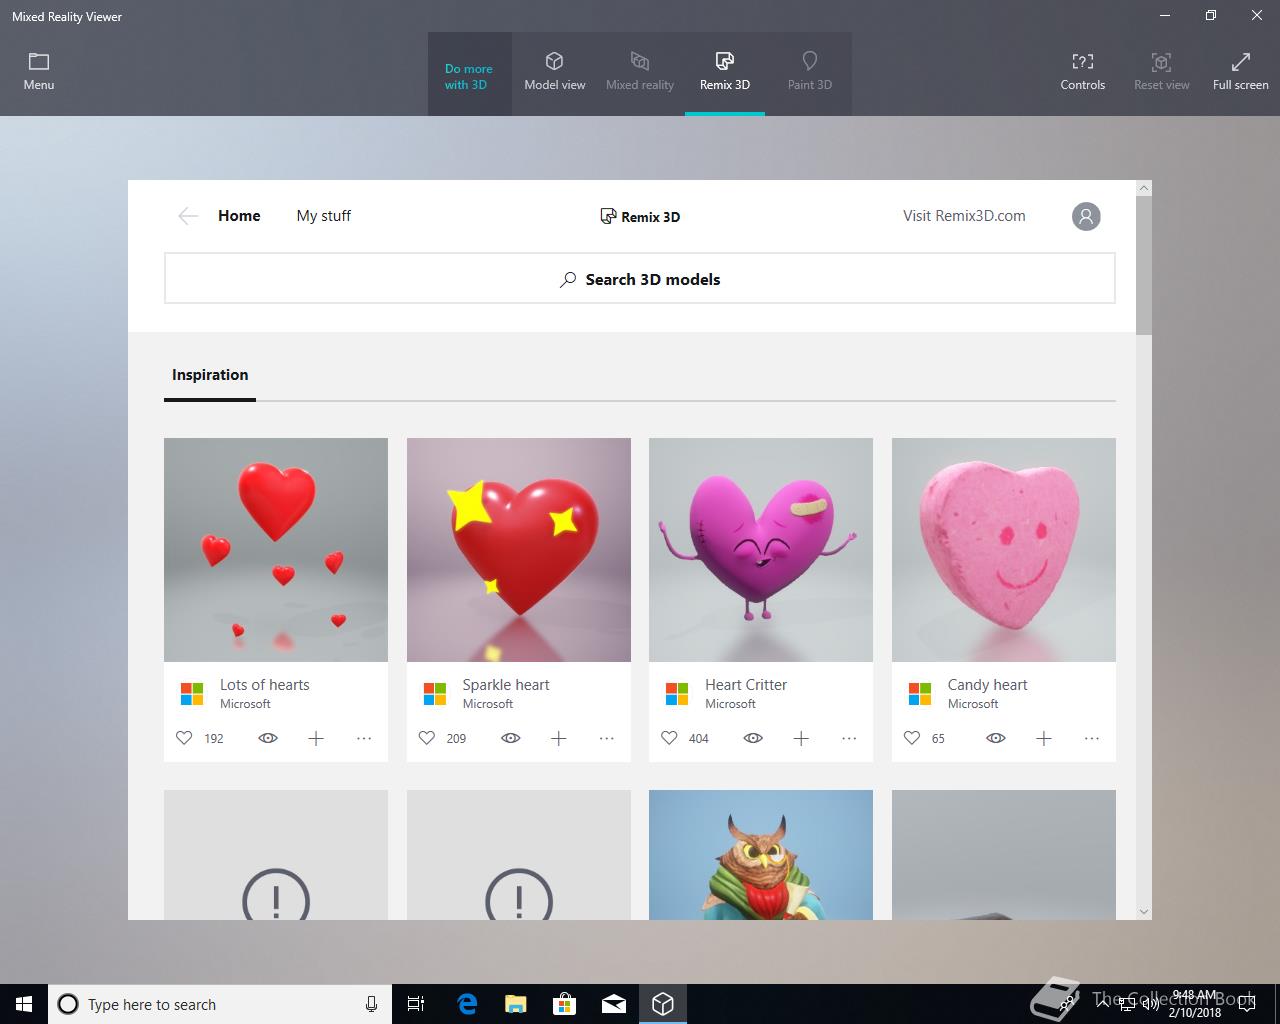This screenshot has height=1024, width=1280.
Task: Open the Do more with 3D section
Action: point(469,76)
